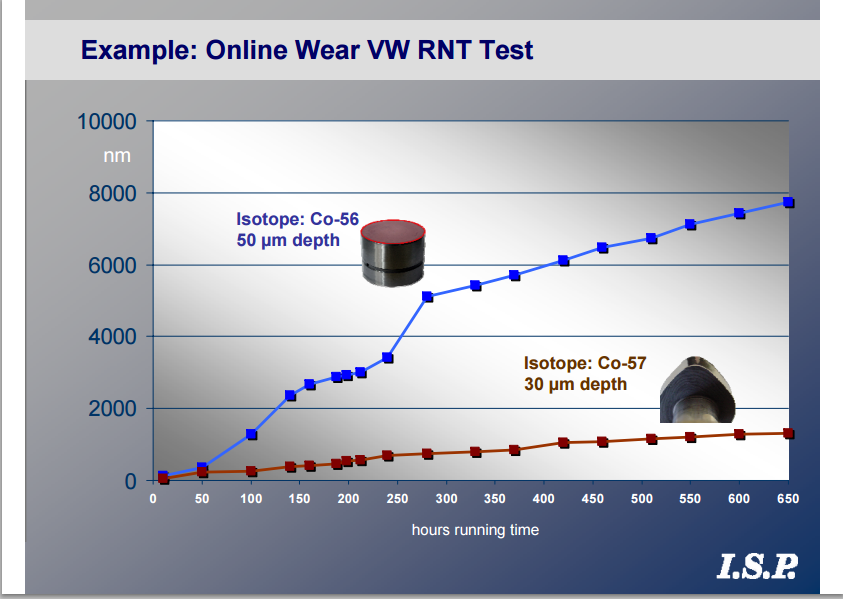Click the red data point near 510 hours
This screenshot has height=599, width=843.
coord(652,439)
